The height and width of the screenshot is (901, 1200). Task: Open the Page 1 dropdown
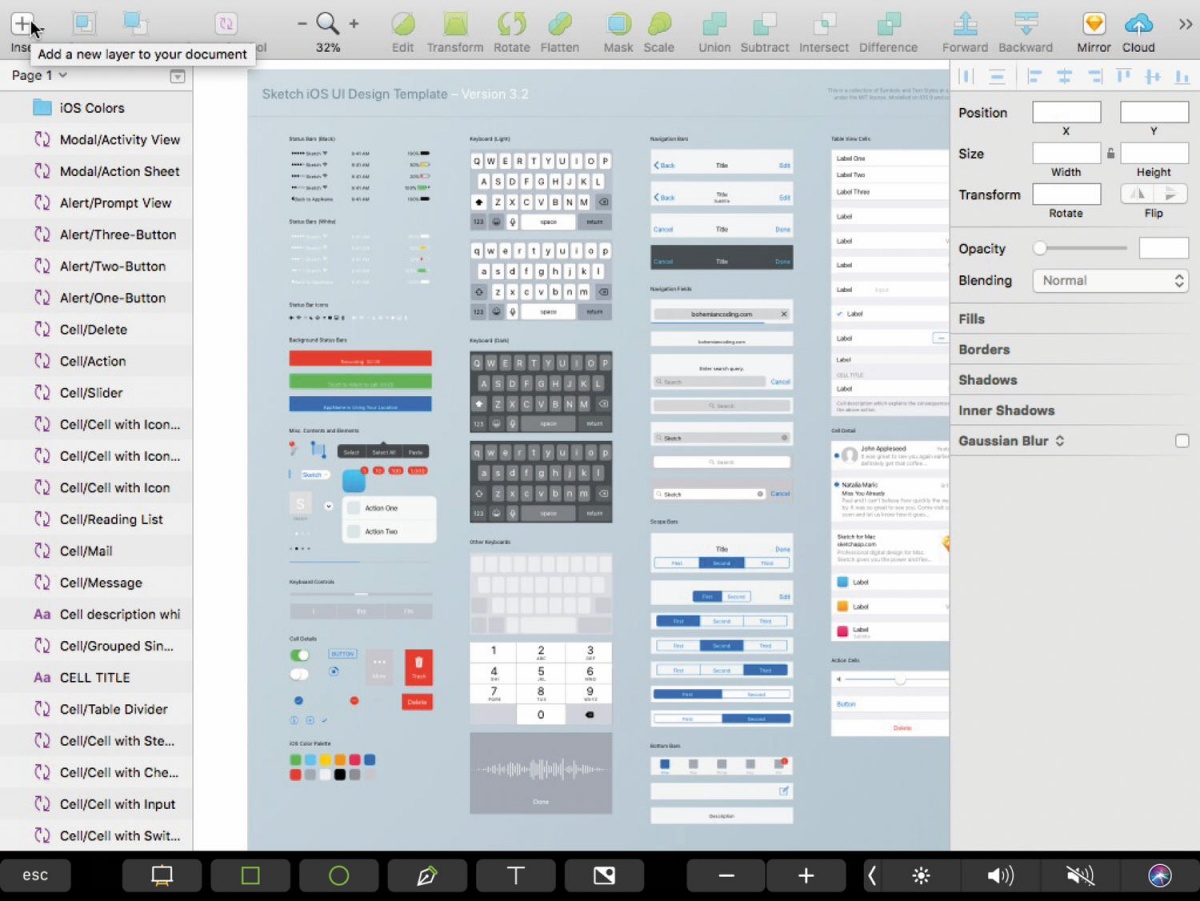click(40, 75)
